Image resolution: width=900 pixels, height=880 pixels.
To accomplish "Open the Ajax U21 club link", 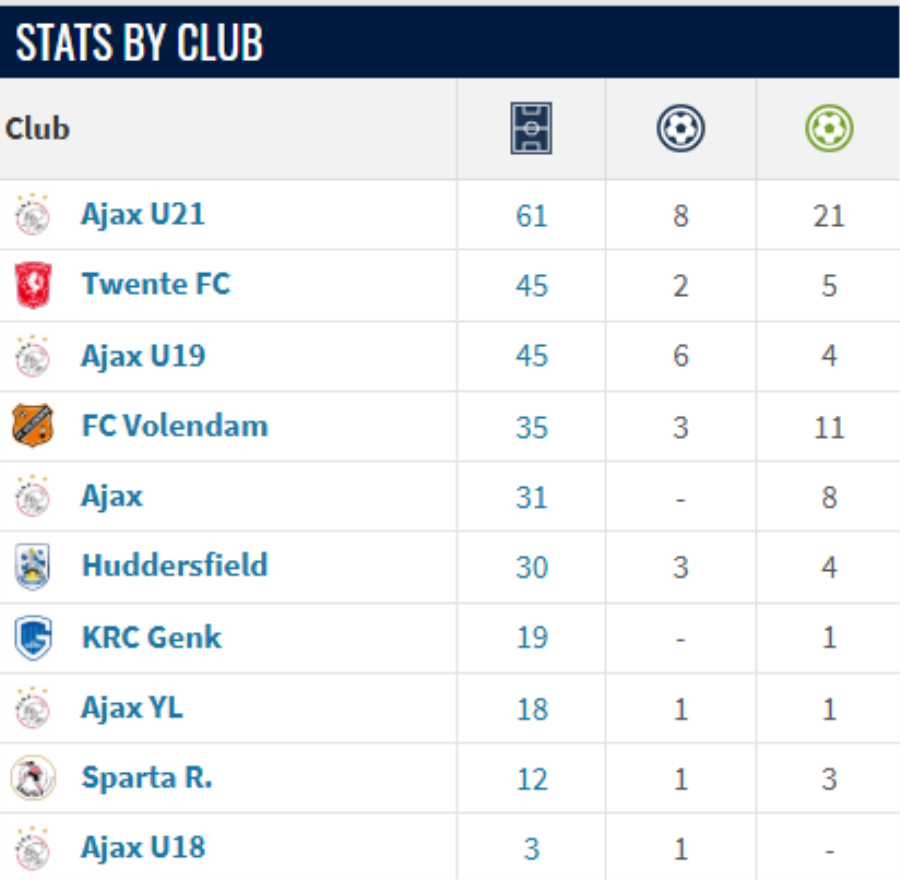I will pos(143,215).
